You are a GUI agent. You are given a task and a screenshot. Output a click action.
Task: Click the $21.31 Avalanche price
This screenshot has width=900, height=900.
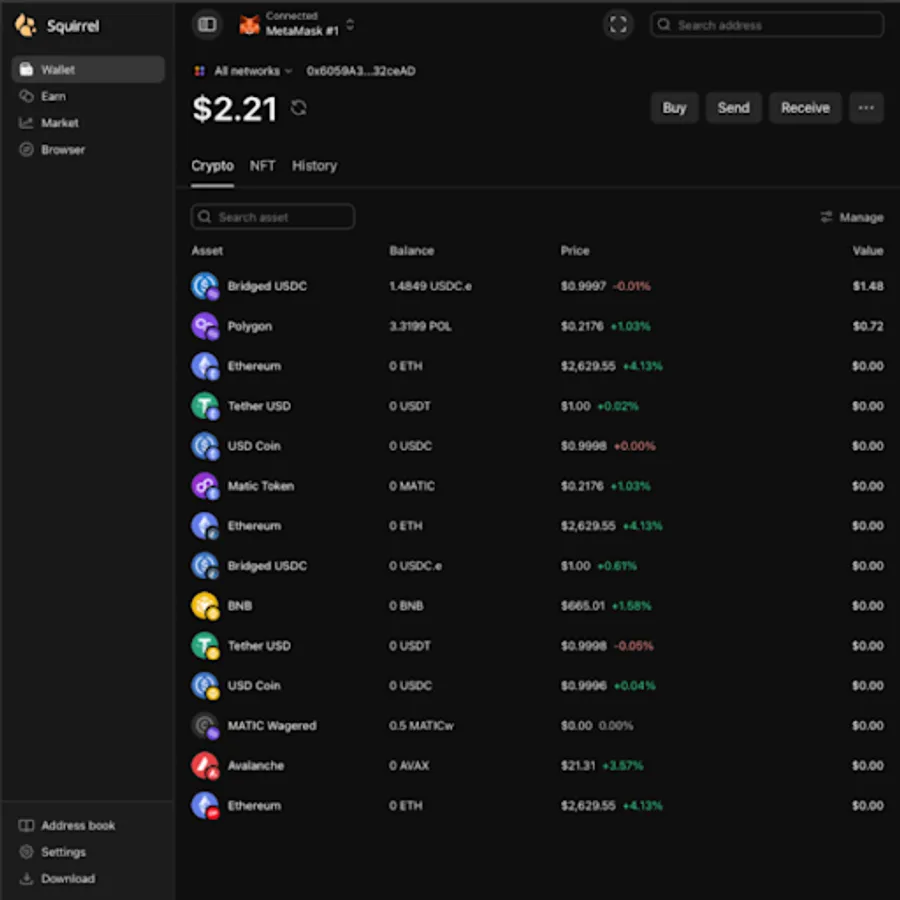tap(578, 765)
